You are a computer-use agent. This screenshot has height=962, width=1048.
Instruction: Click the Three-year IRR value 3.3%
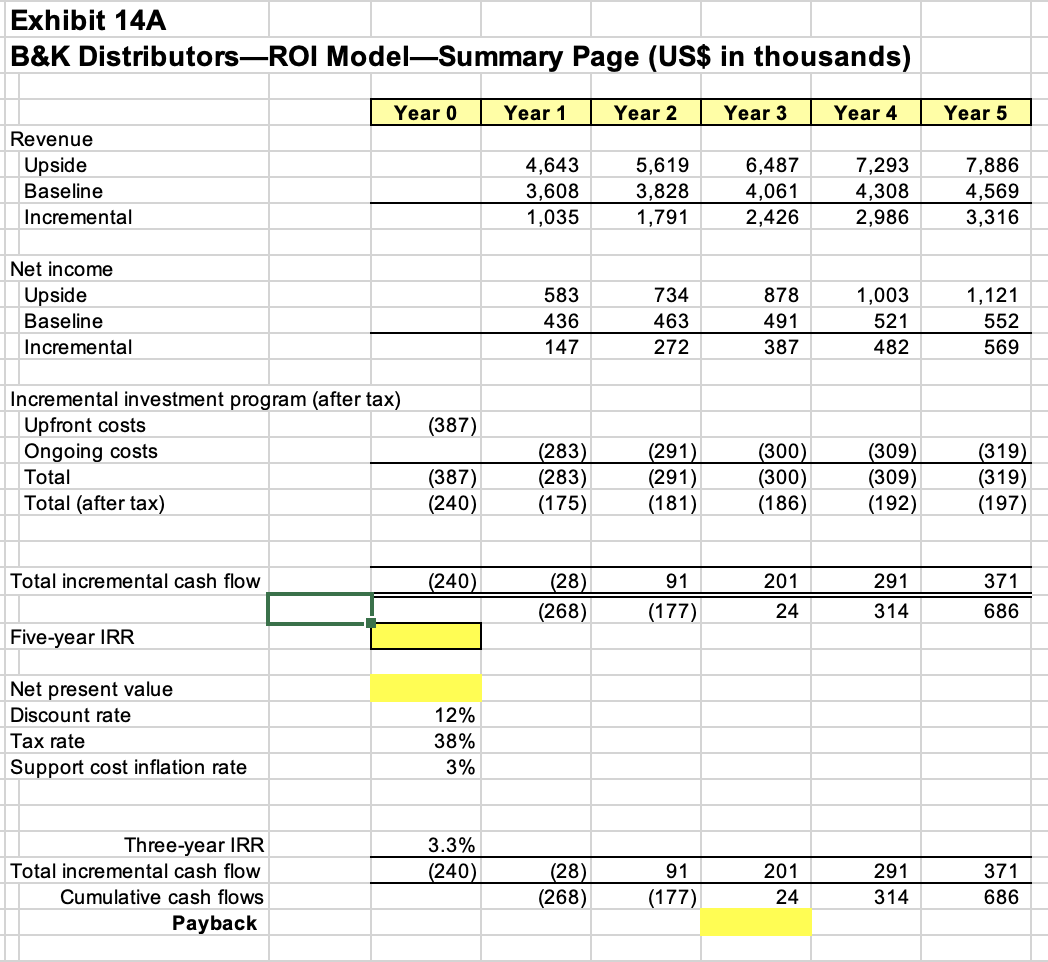425,844
